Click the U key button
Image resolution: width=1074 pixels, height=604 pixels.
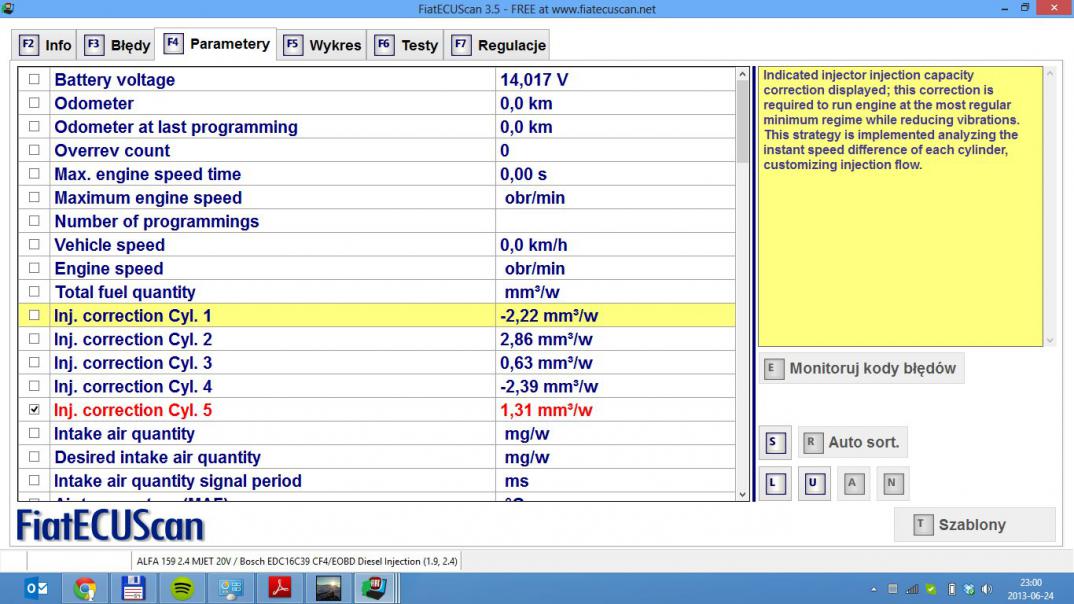coord(813,484)
